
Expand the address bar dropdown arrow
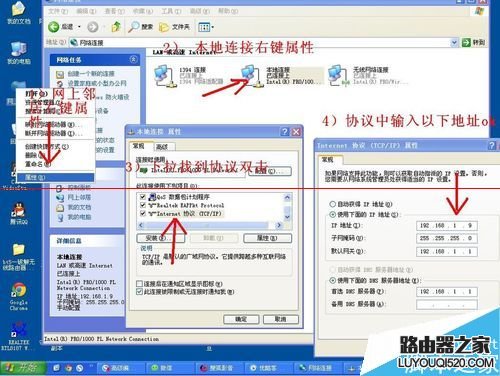(x=454, y=42)
